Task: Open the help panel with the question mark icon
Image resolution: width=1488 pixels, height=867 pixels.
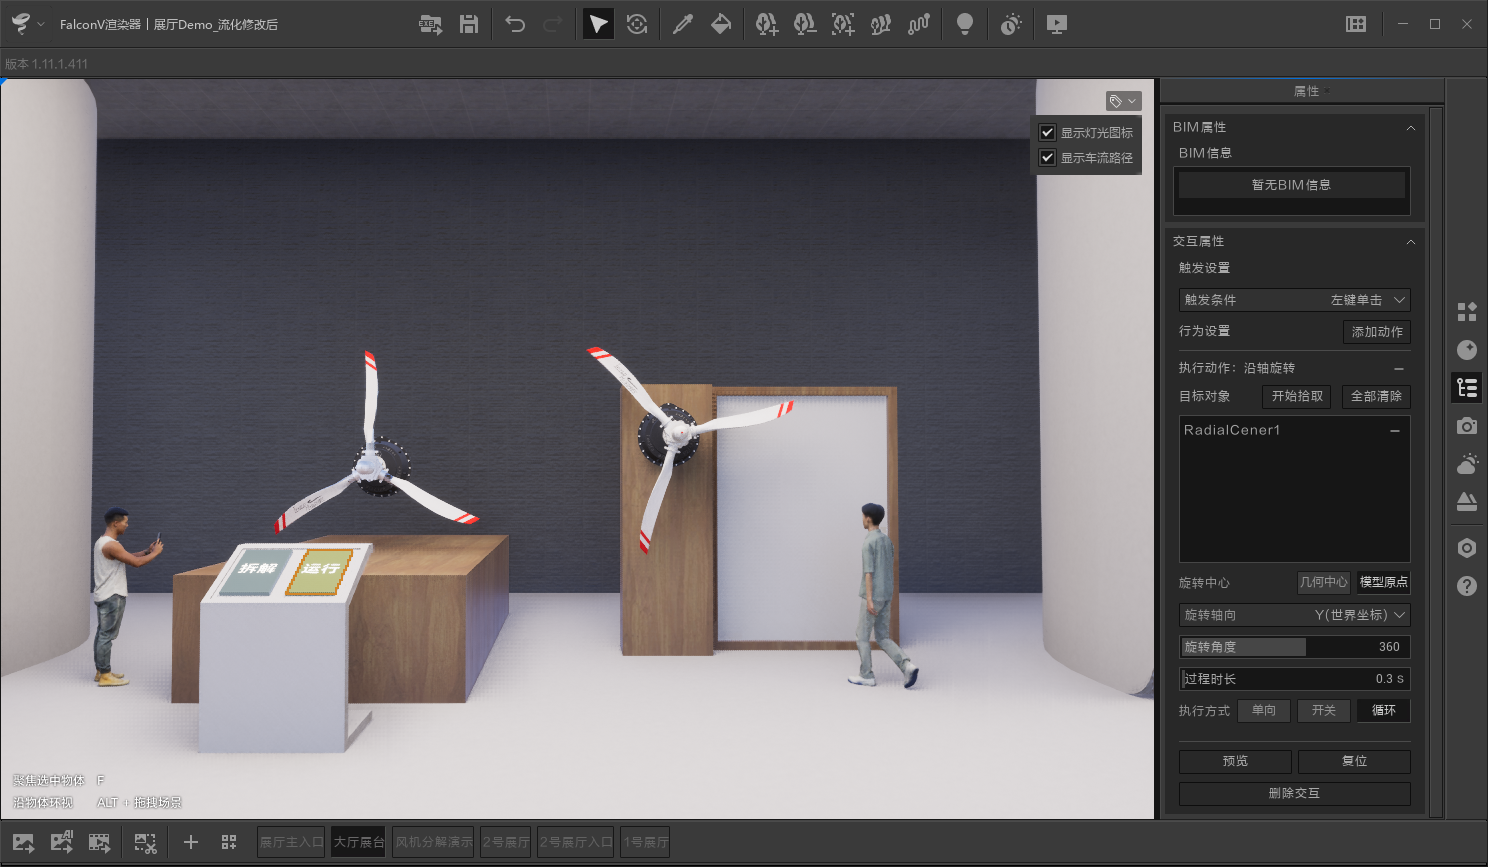Action: (1466, 585)
